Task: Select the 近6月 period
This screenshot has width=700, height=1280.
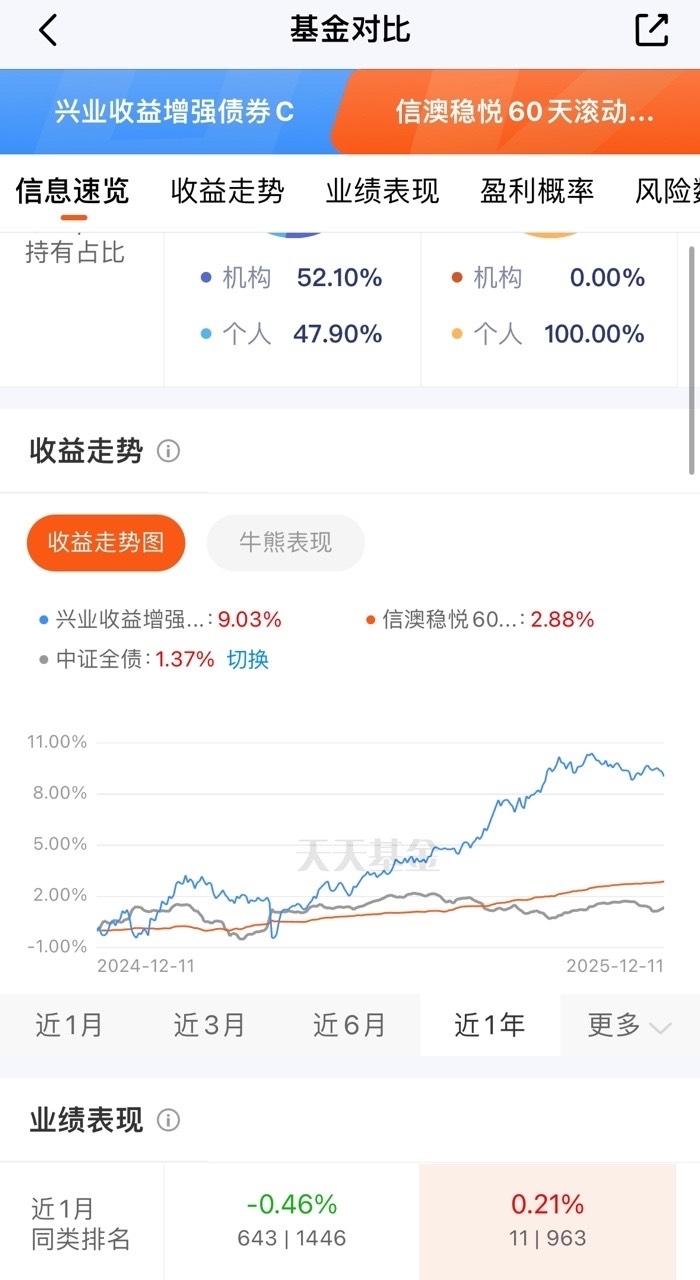Action: (x=349, y=1025)
